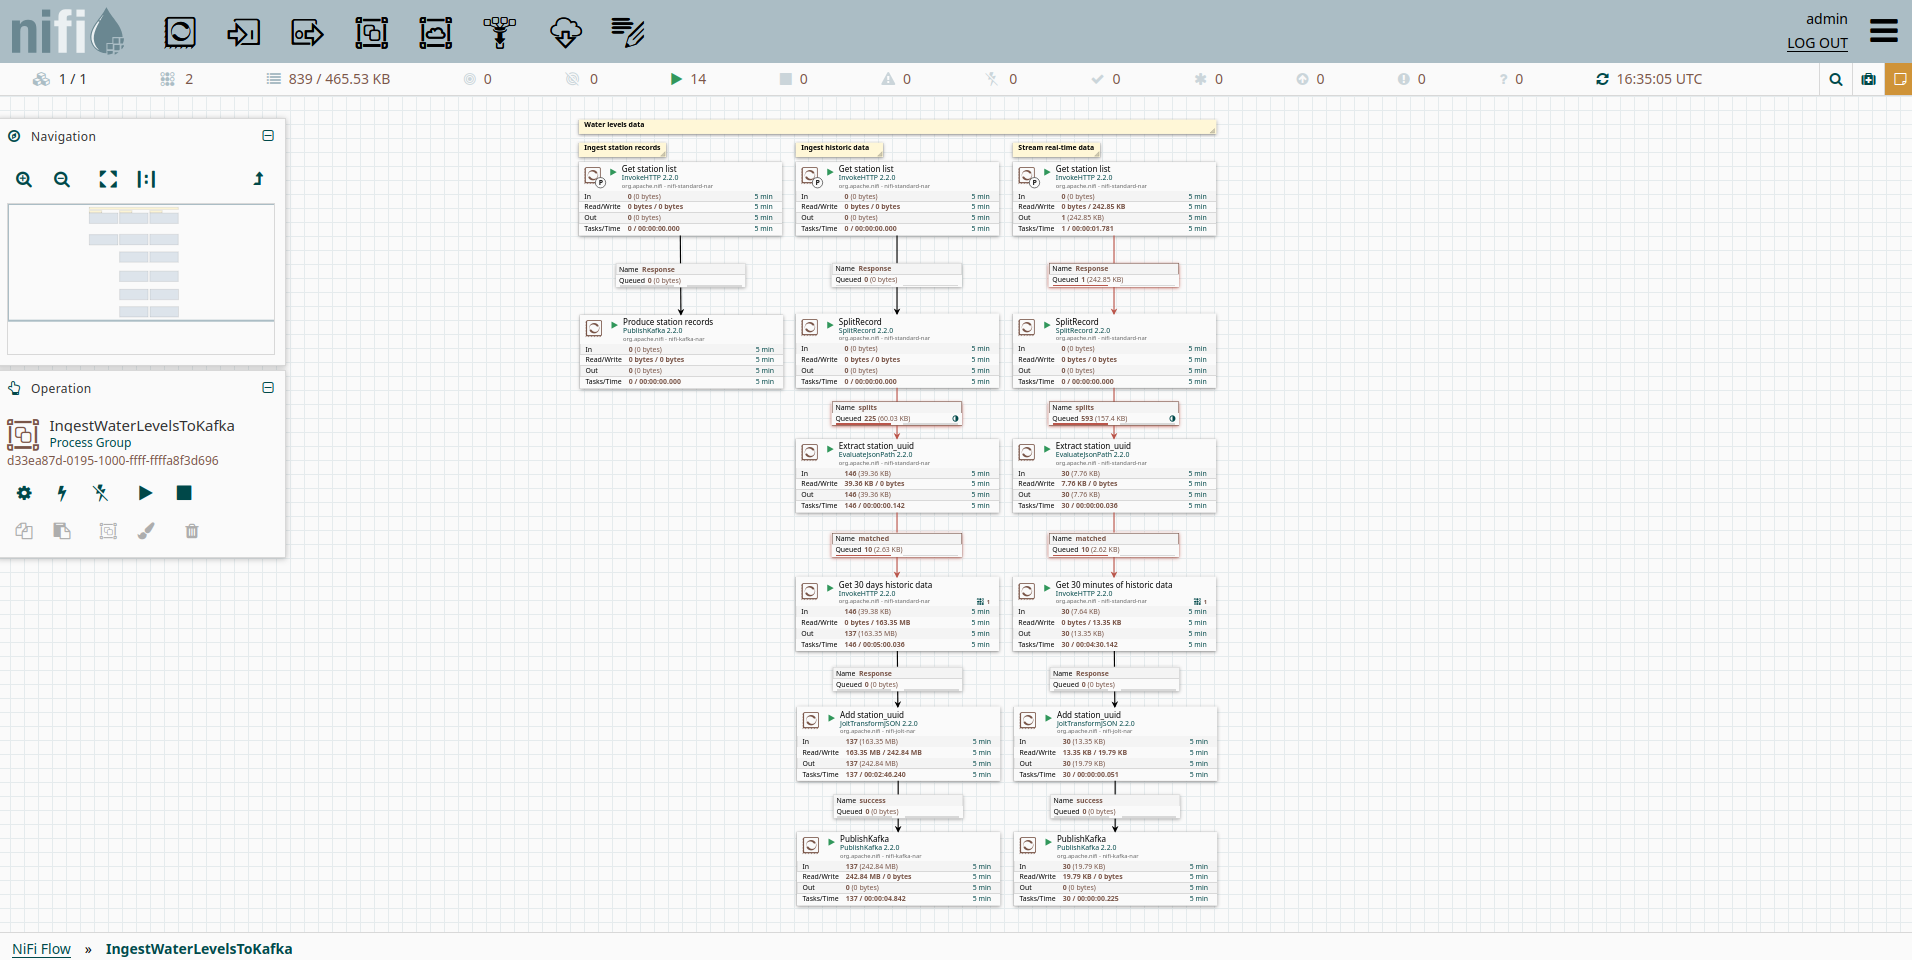Click the Fit view icon in Navigation
The image size is (1912, 960).
pyautogui.click(x=108, y=180)
